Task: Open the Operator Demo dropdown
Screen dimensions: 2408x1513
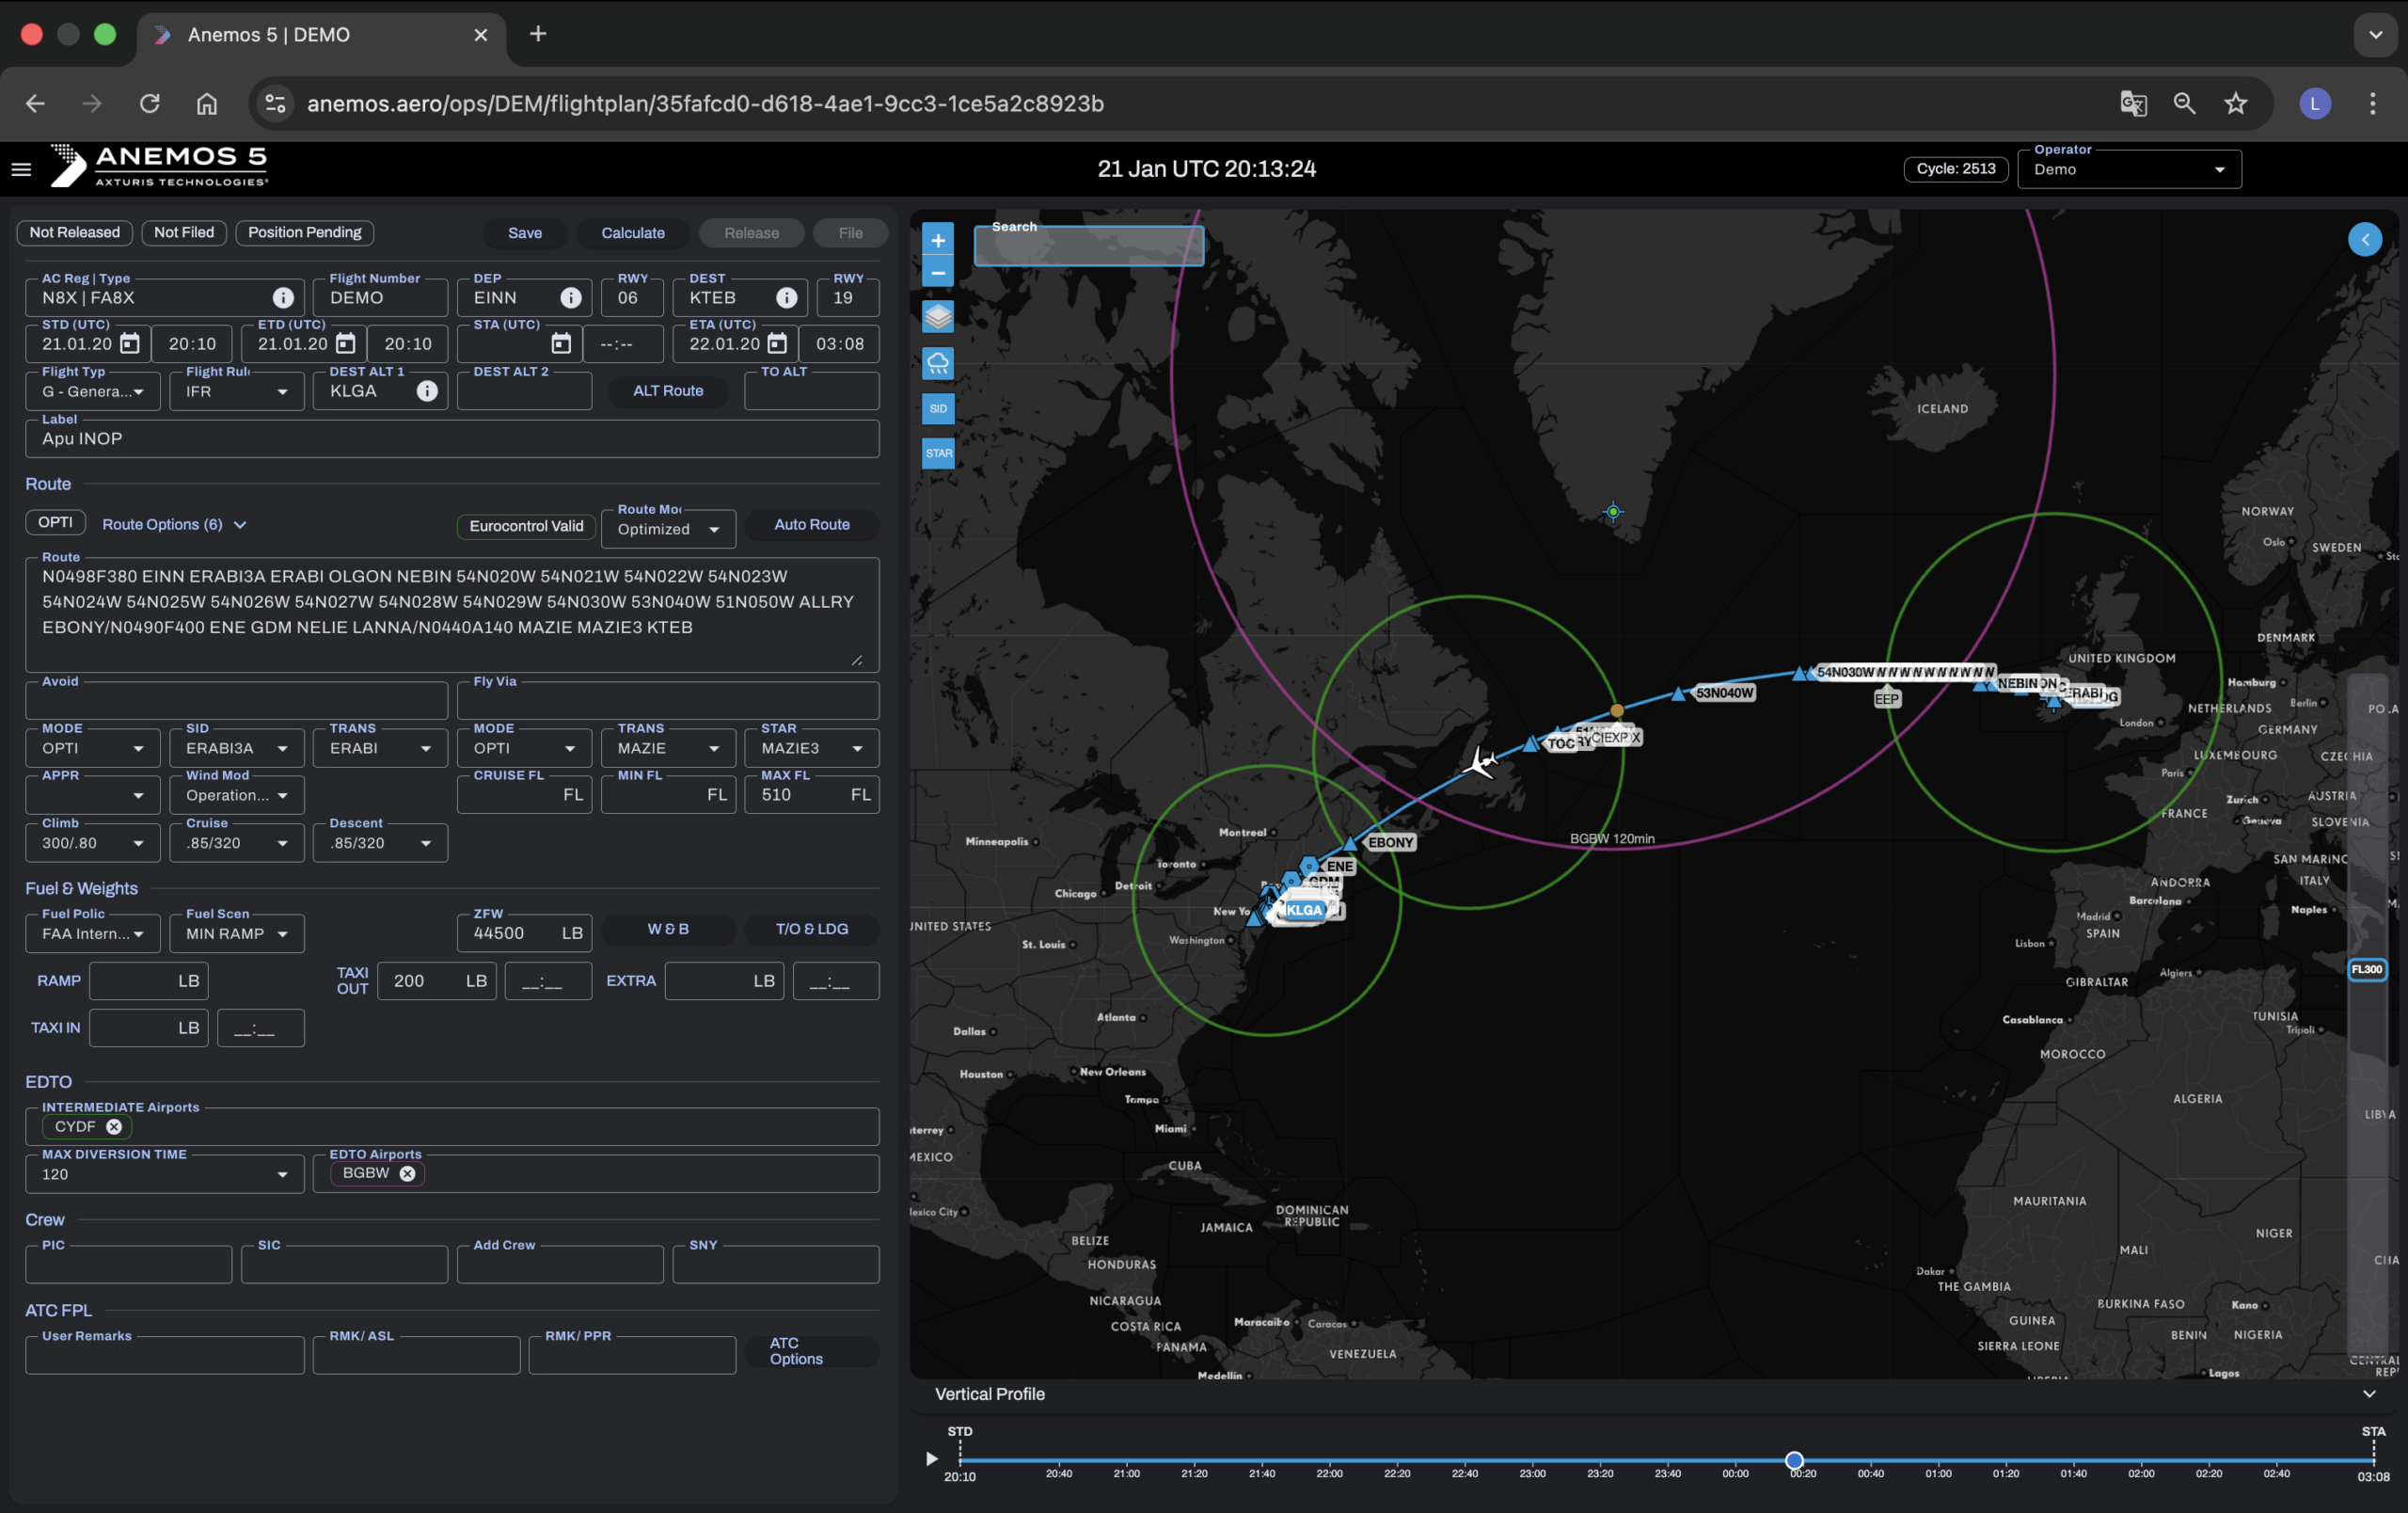Action: tap(2128, 170)
